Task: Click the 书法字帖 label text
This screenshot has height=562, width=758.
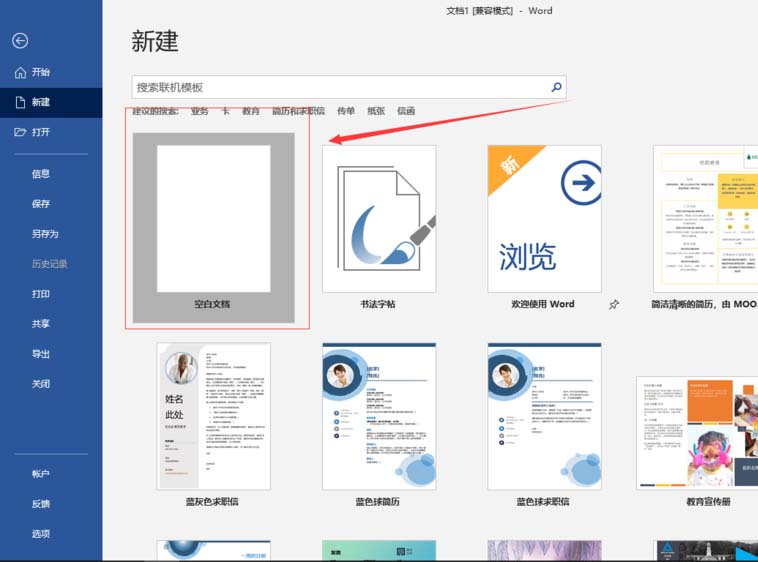Action: [378, 304]
